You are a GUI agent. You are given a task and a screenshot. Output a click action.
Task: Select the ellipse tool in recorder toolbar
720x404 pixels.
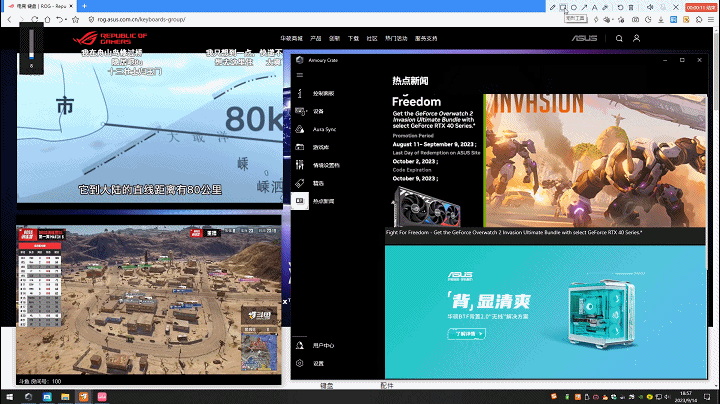(574, 7)
